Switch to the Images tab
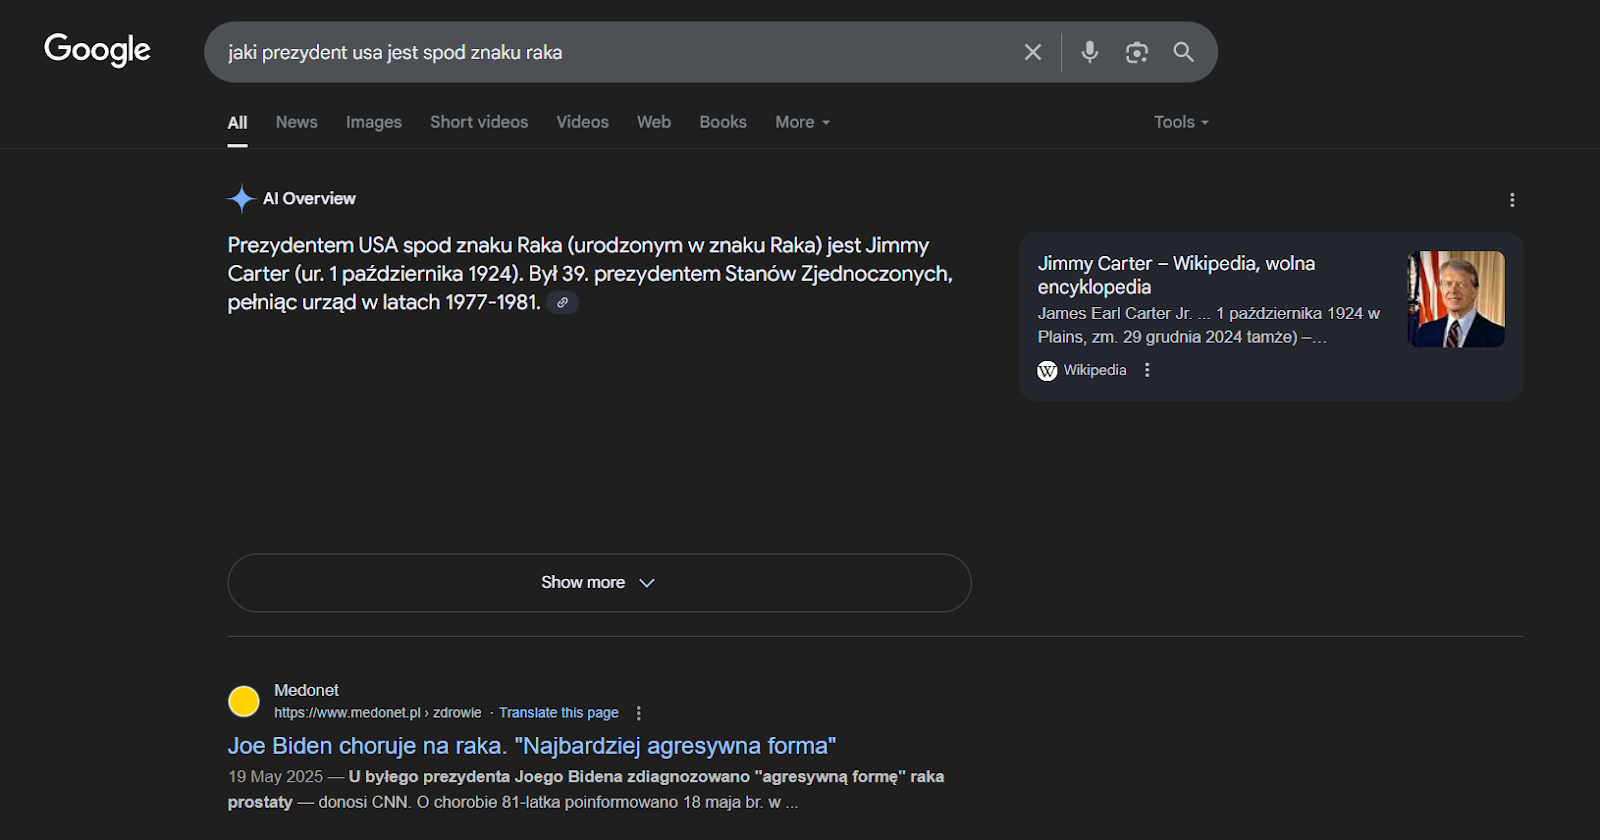Image resolution: width=1600 pixels, height=840 pixels. click(x=374, y=122)
